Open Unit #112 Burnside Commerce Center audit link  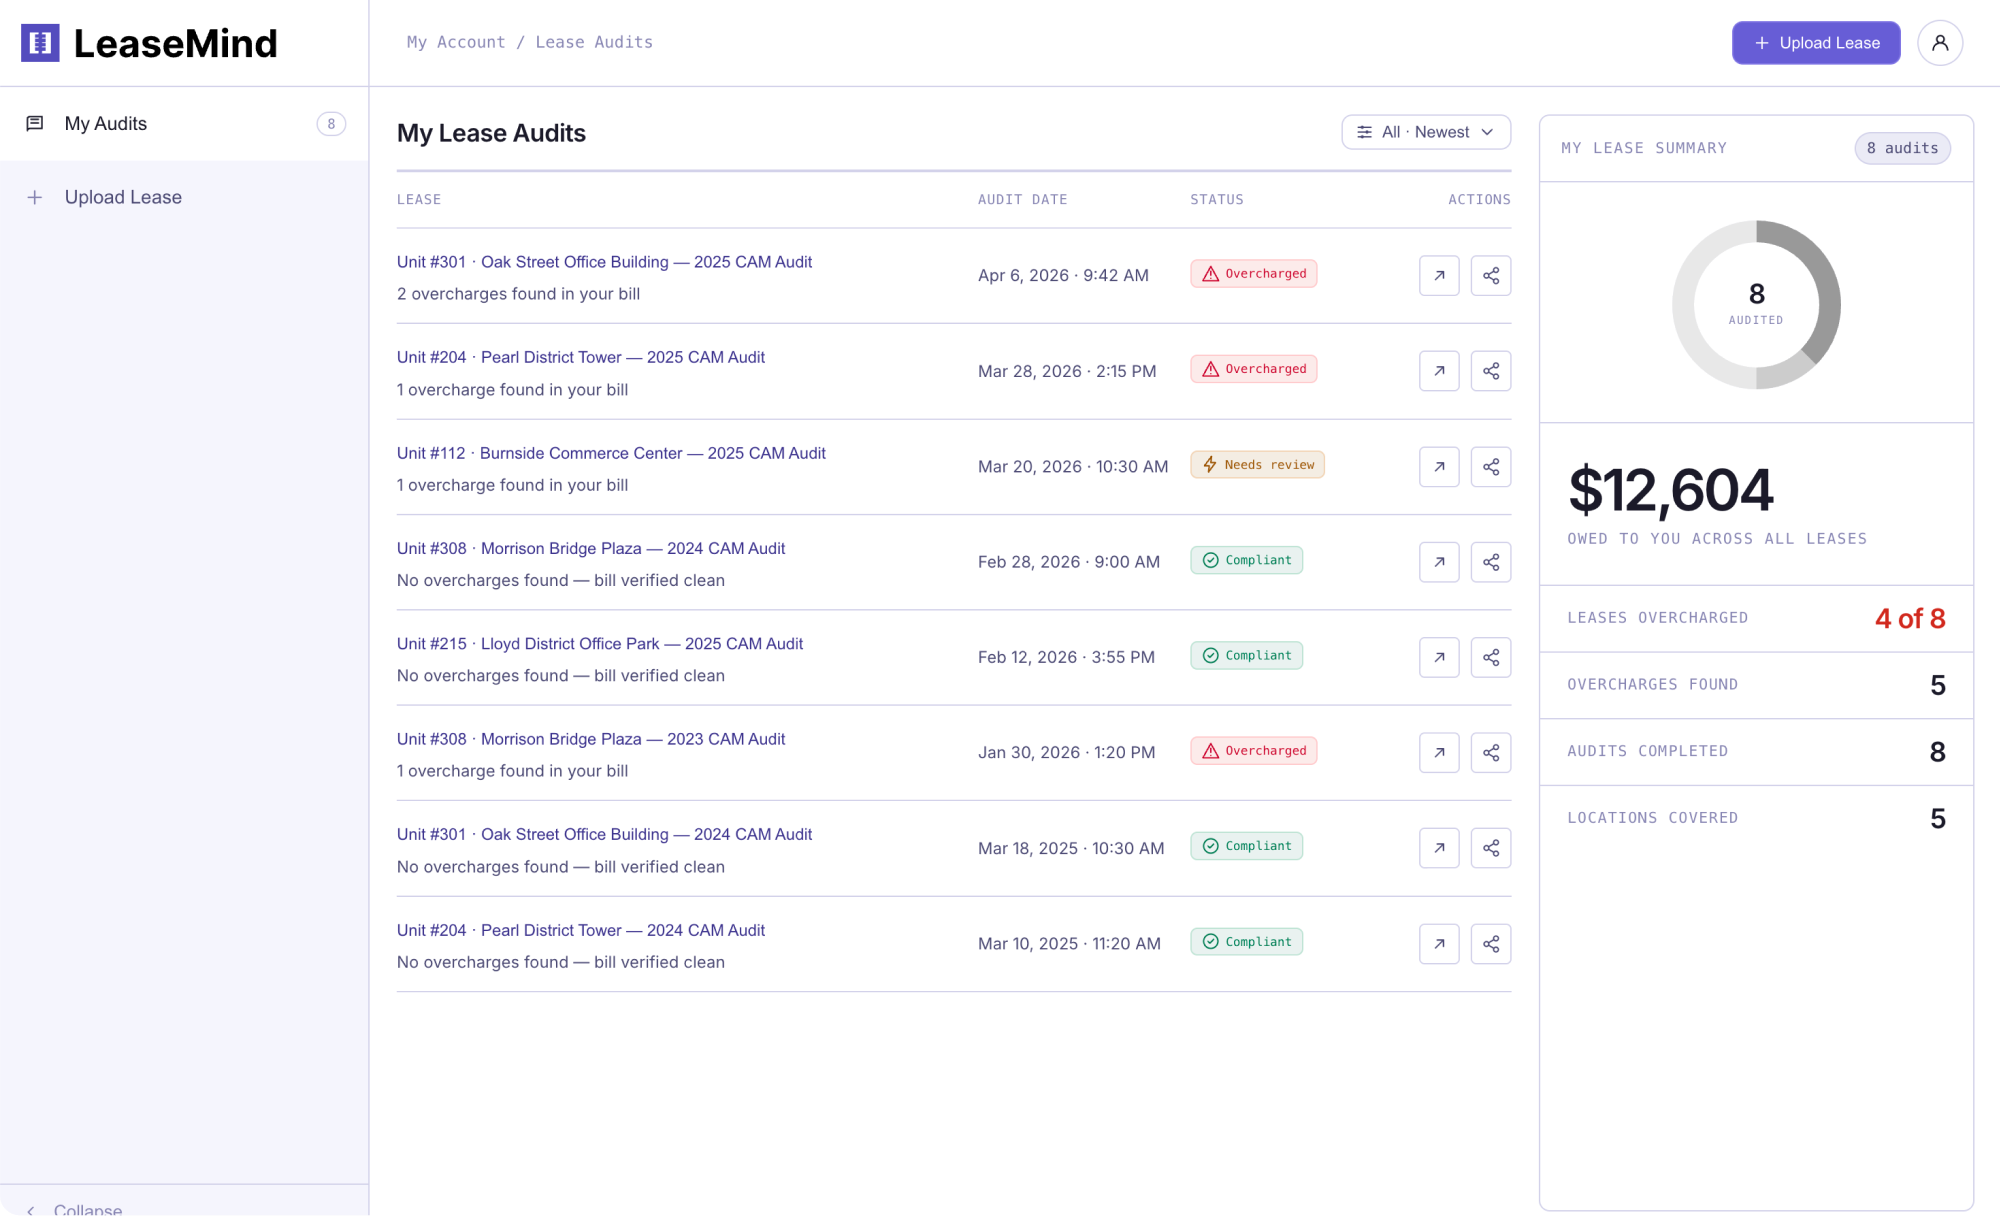click(x=610, y=453)
